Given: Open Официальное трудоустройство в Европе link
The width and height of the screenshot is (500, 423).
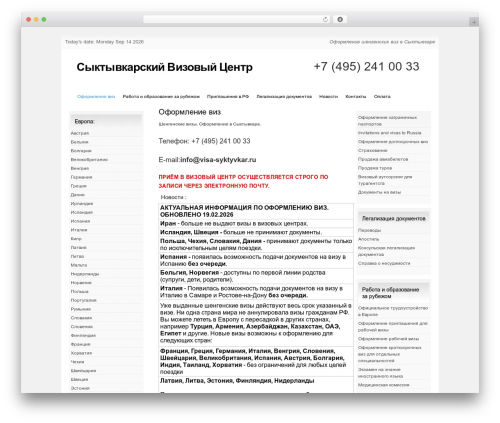Looking at the screenshot, I should (x=393, y=311).
